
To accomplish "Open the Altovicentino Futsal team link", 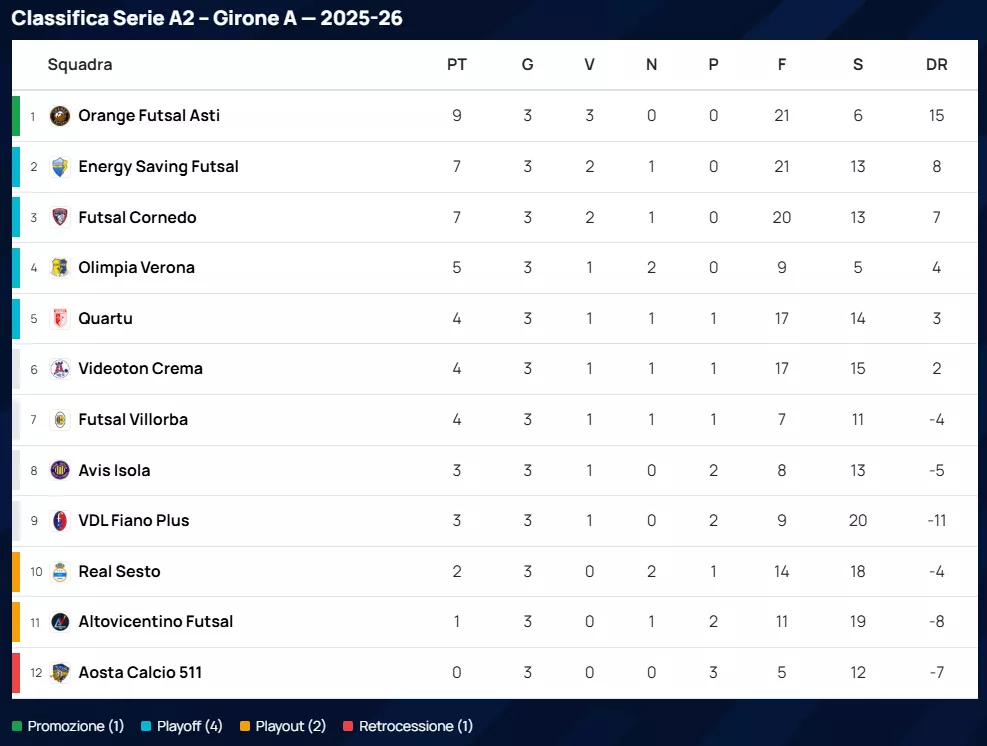I will tap(155, 622).
